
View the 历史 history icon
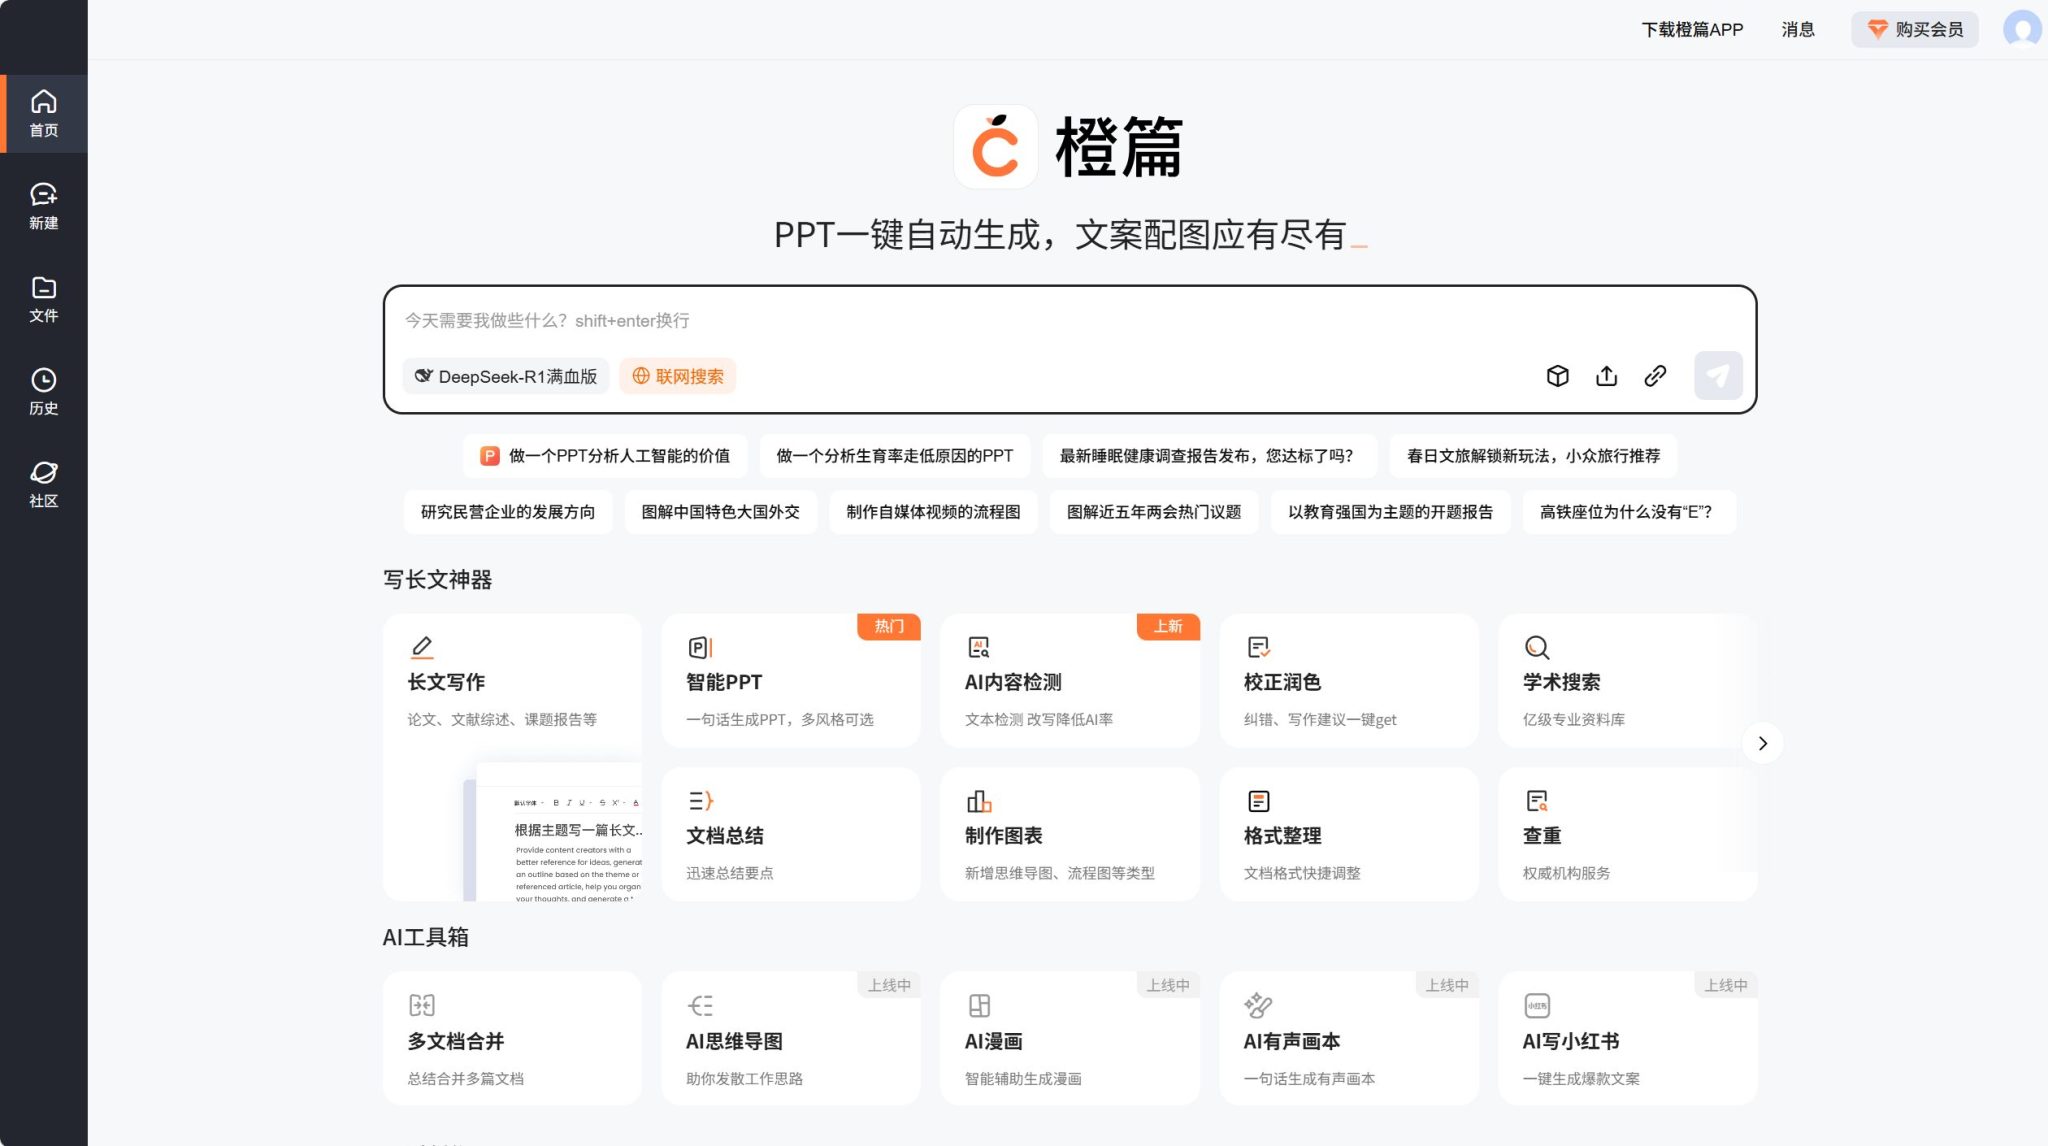tap(44, 390)
